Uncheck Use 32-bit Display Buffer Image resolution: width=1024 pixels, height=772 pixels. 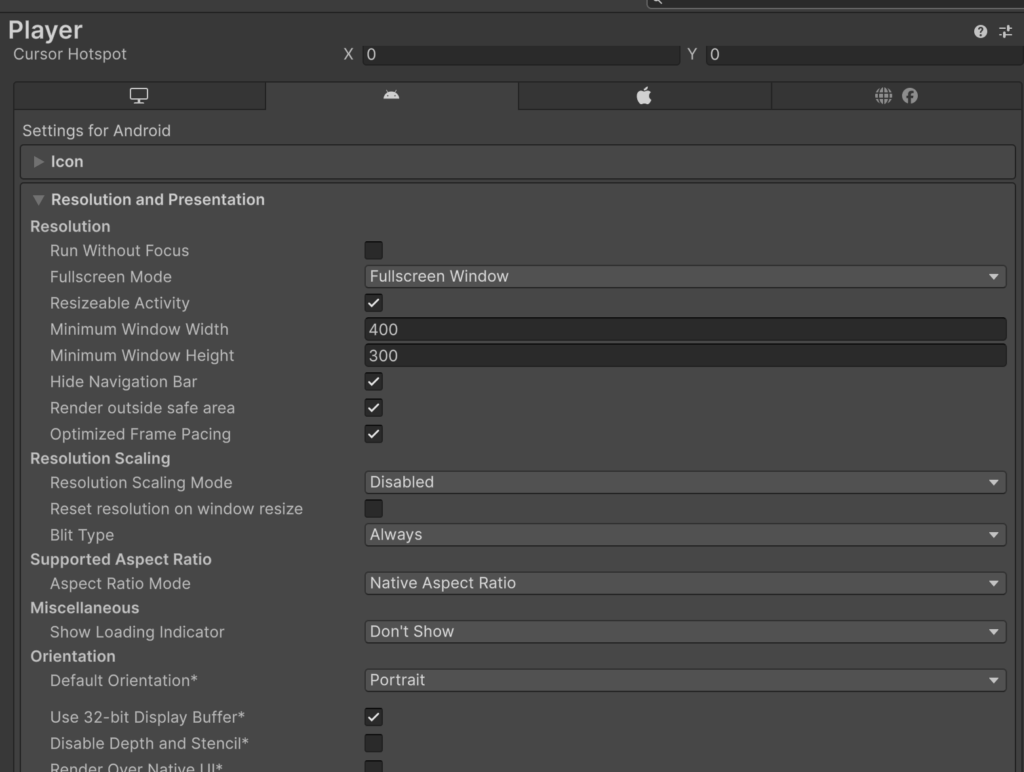click(374, 717)
